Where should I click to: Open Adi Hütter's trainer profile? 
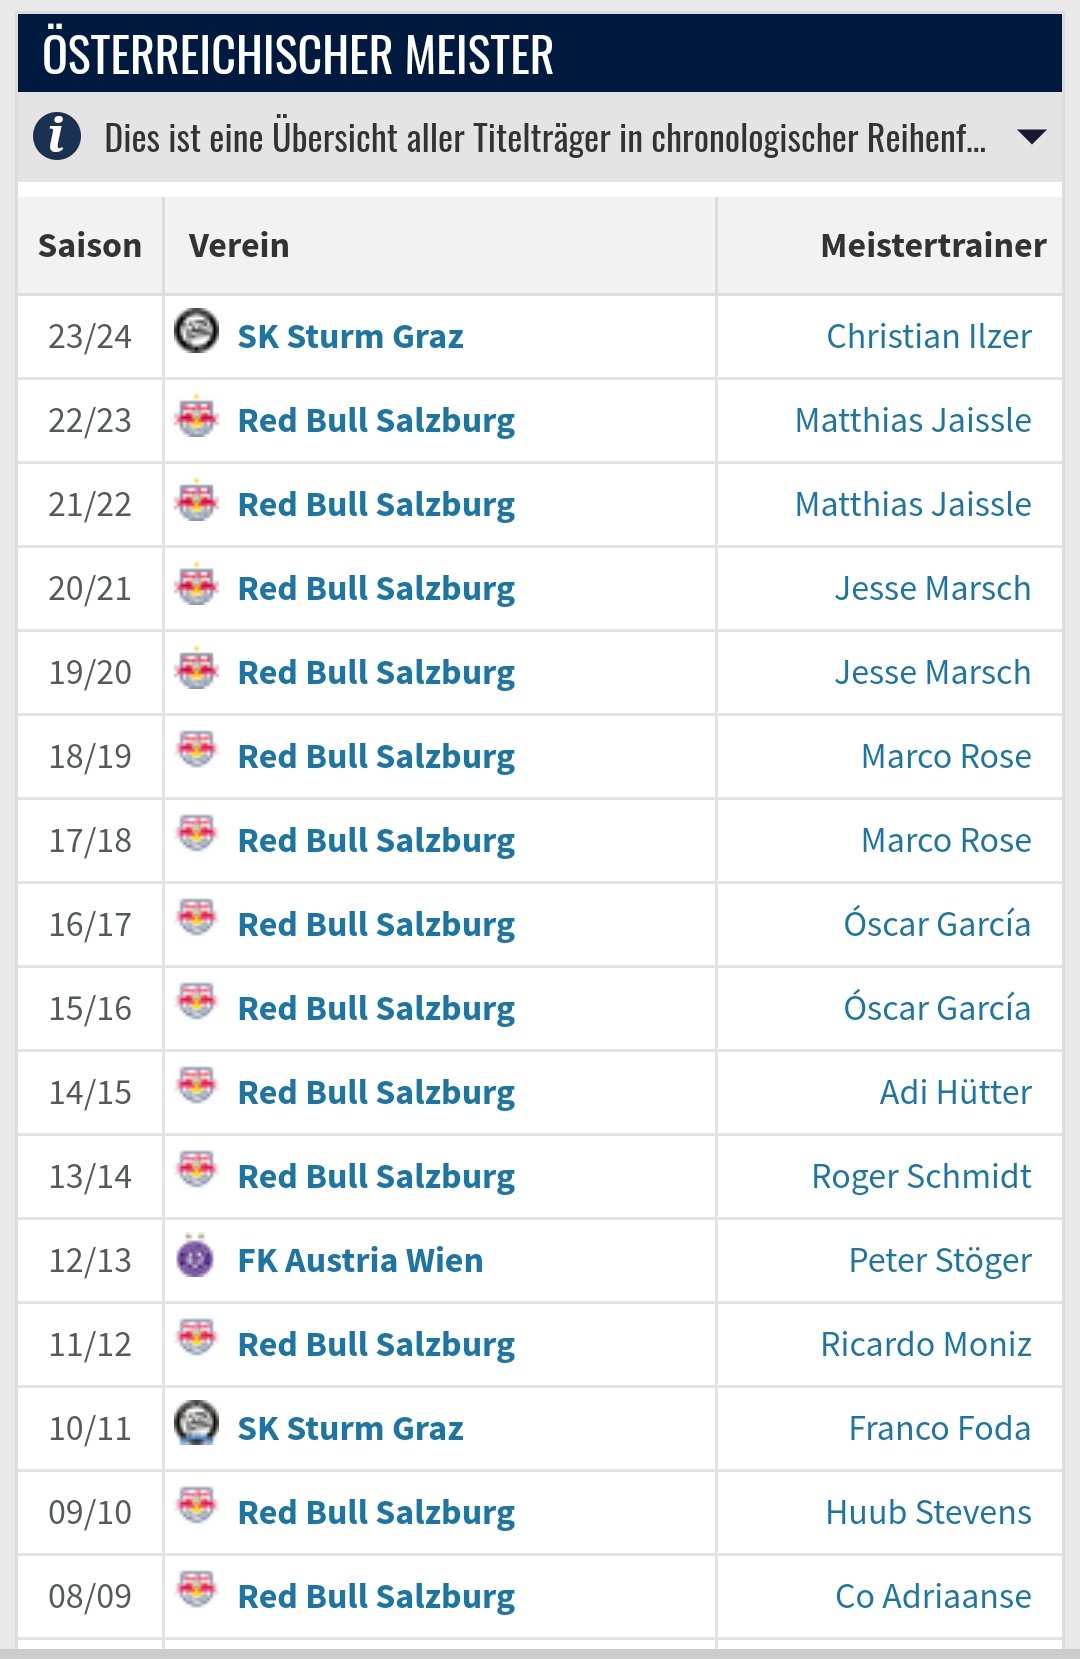[956, 1092]
